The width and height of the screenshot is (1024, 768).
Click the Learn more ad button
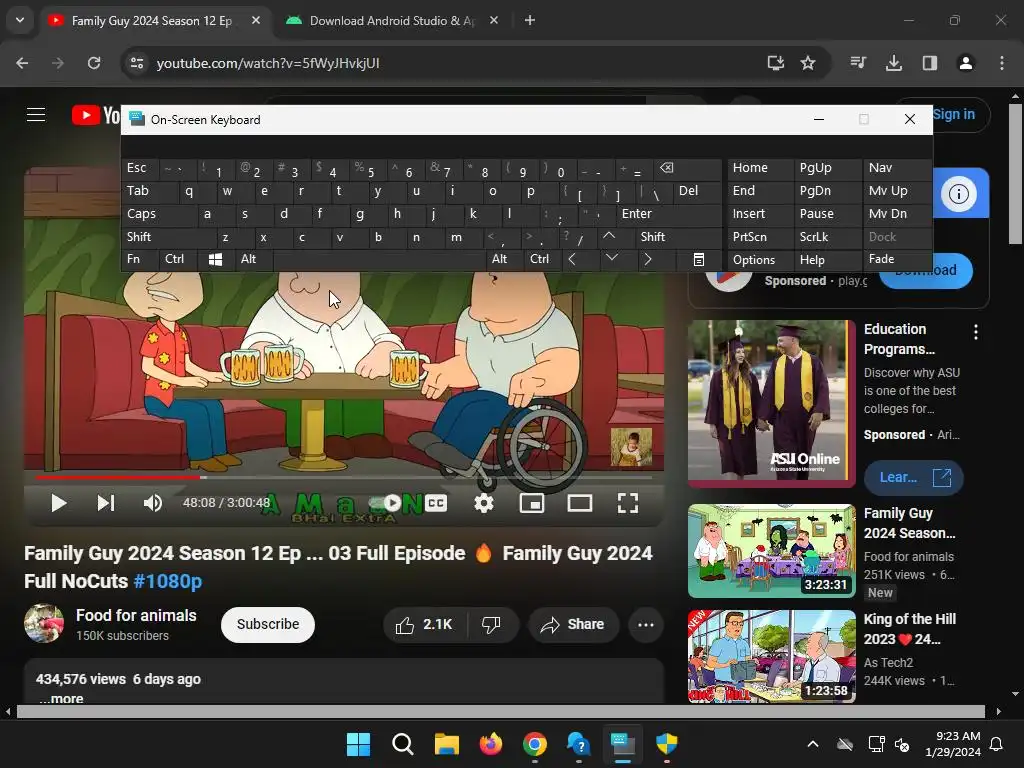pos(913,477)
